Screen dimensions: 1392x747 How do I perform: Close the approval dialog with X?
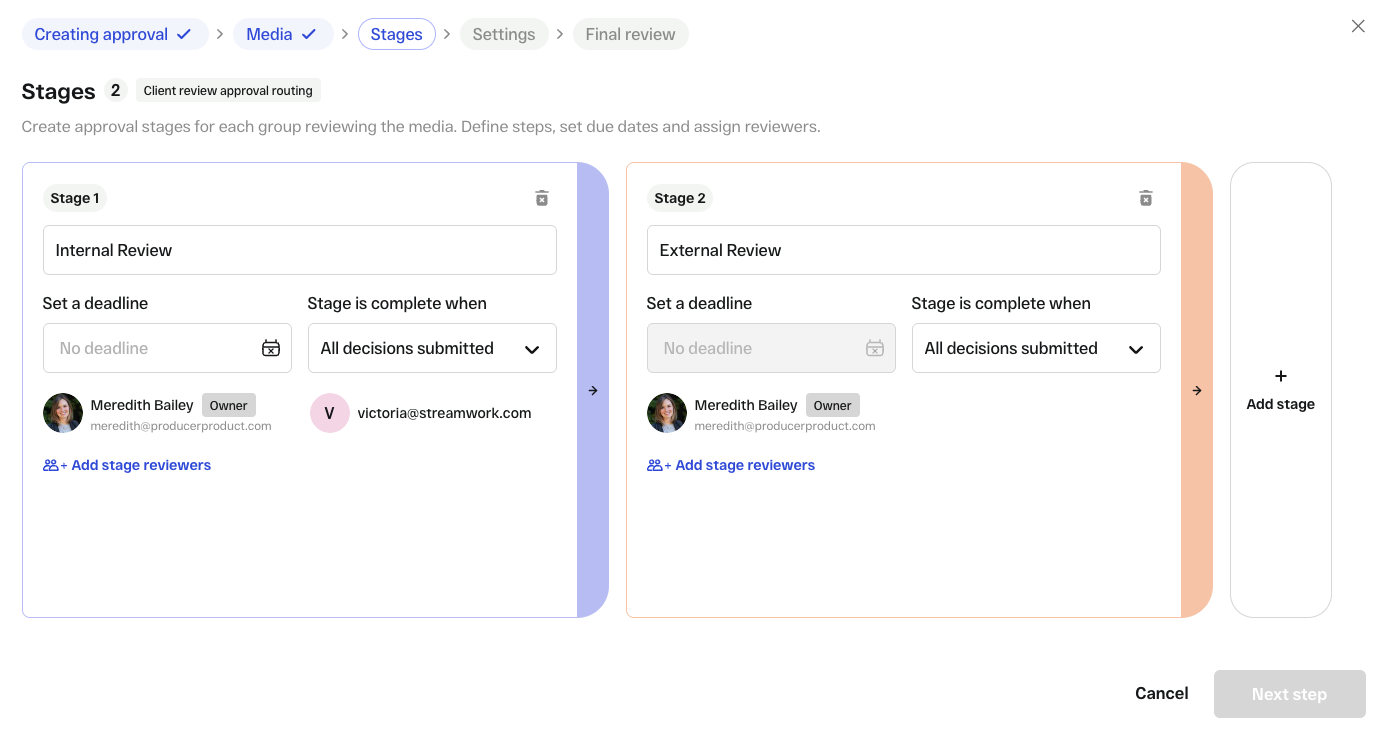[1358, 26]
